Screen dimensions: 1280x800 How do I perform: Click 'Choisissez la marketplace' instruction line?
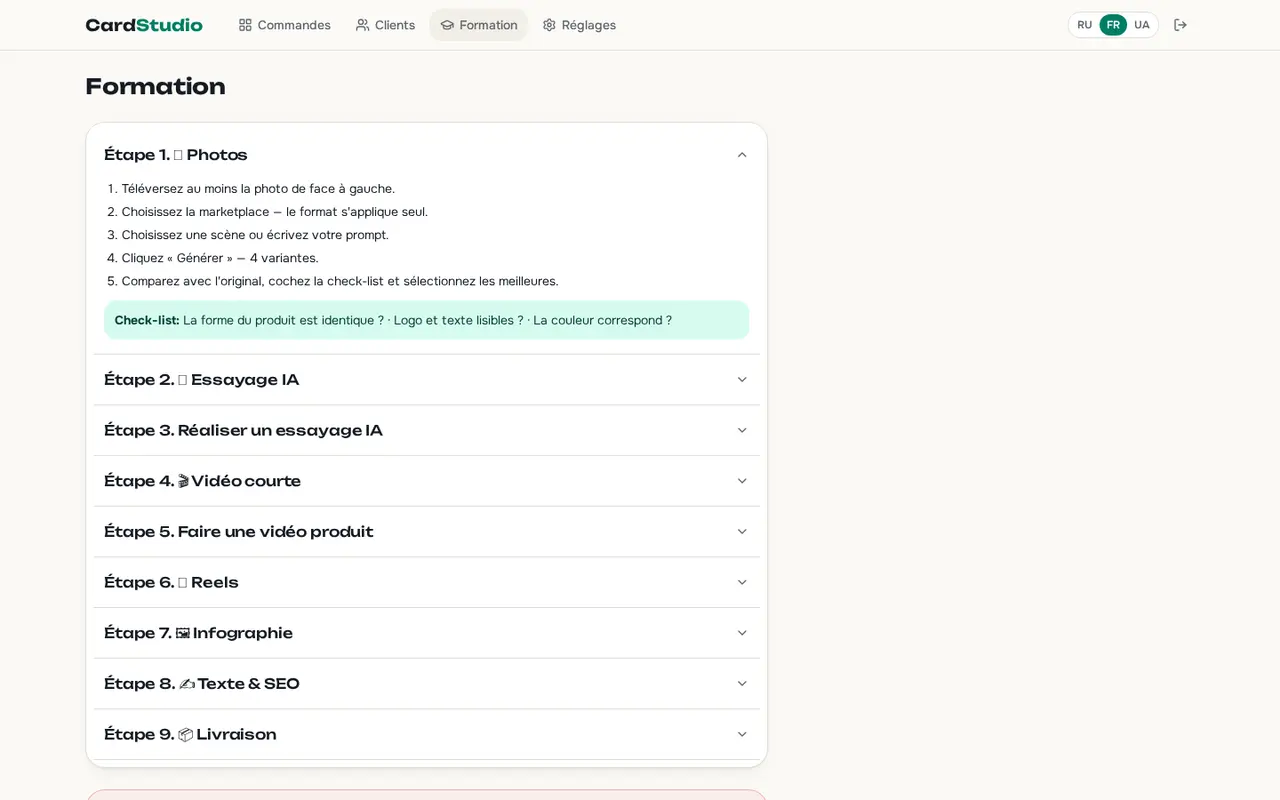(275, 212)
